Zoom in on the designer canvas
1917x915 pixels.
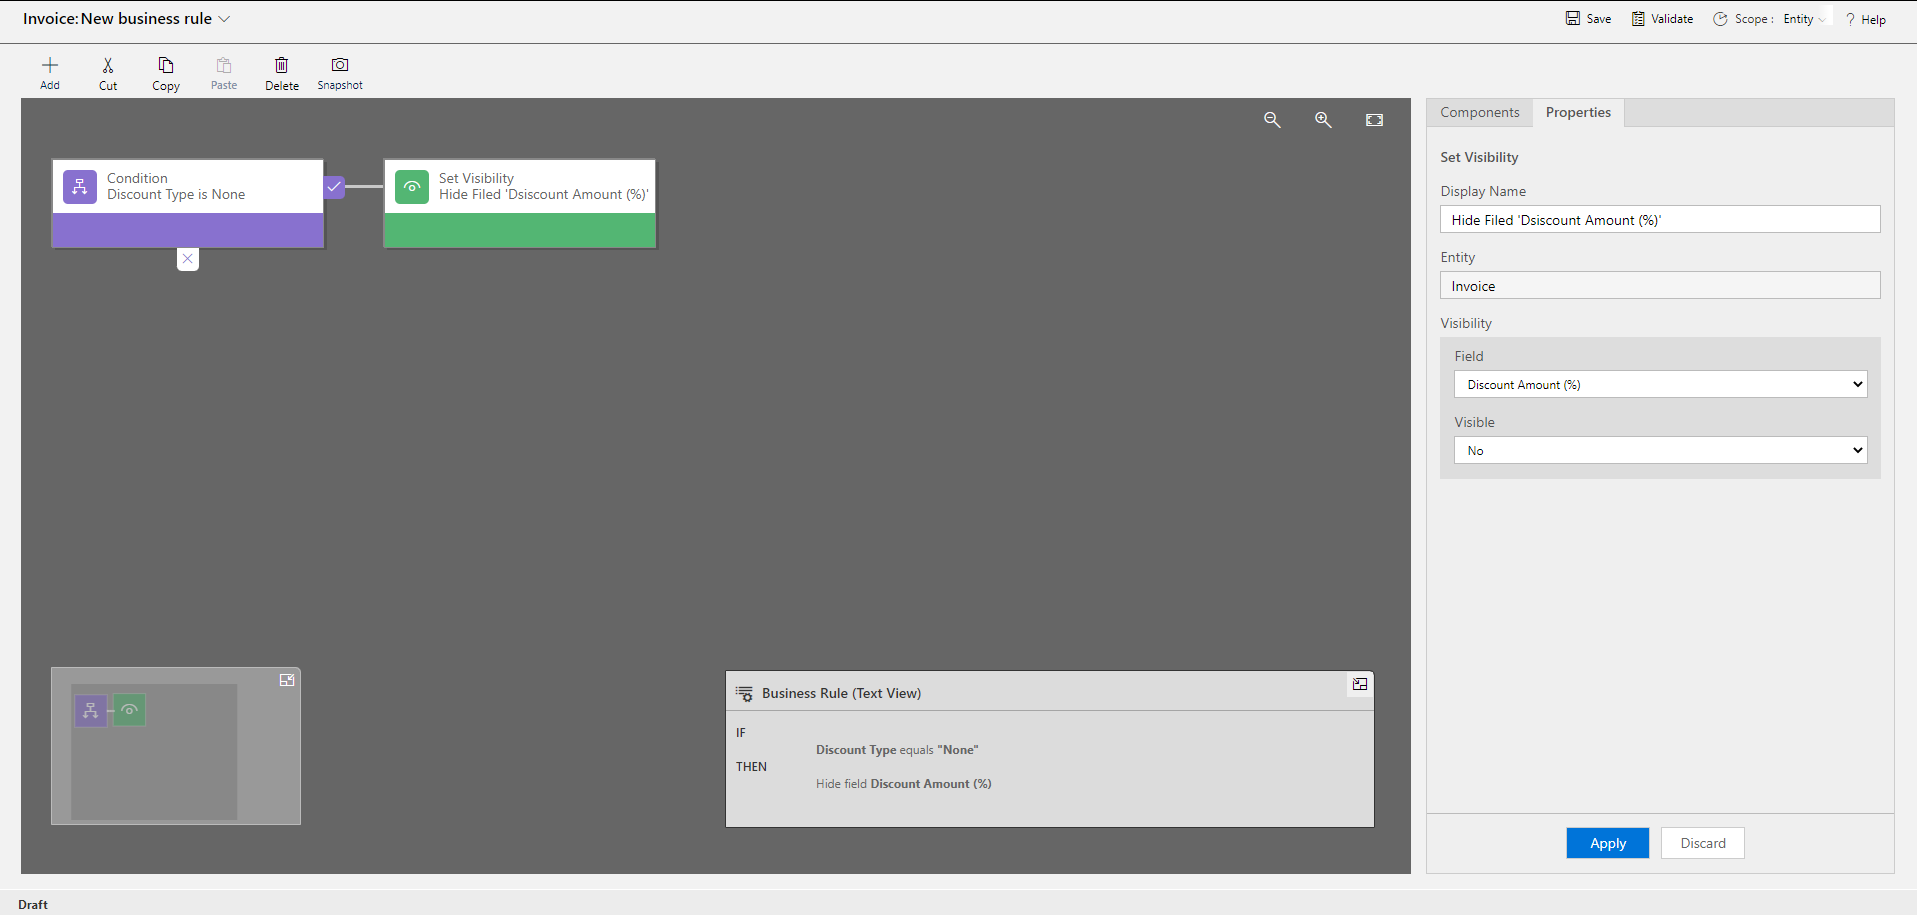[x=1322, y=119]
